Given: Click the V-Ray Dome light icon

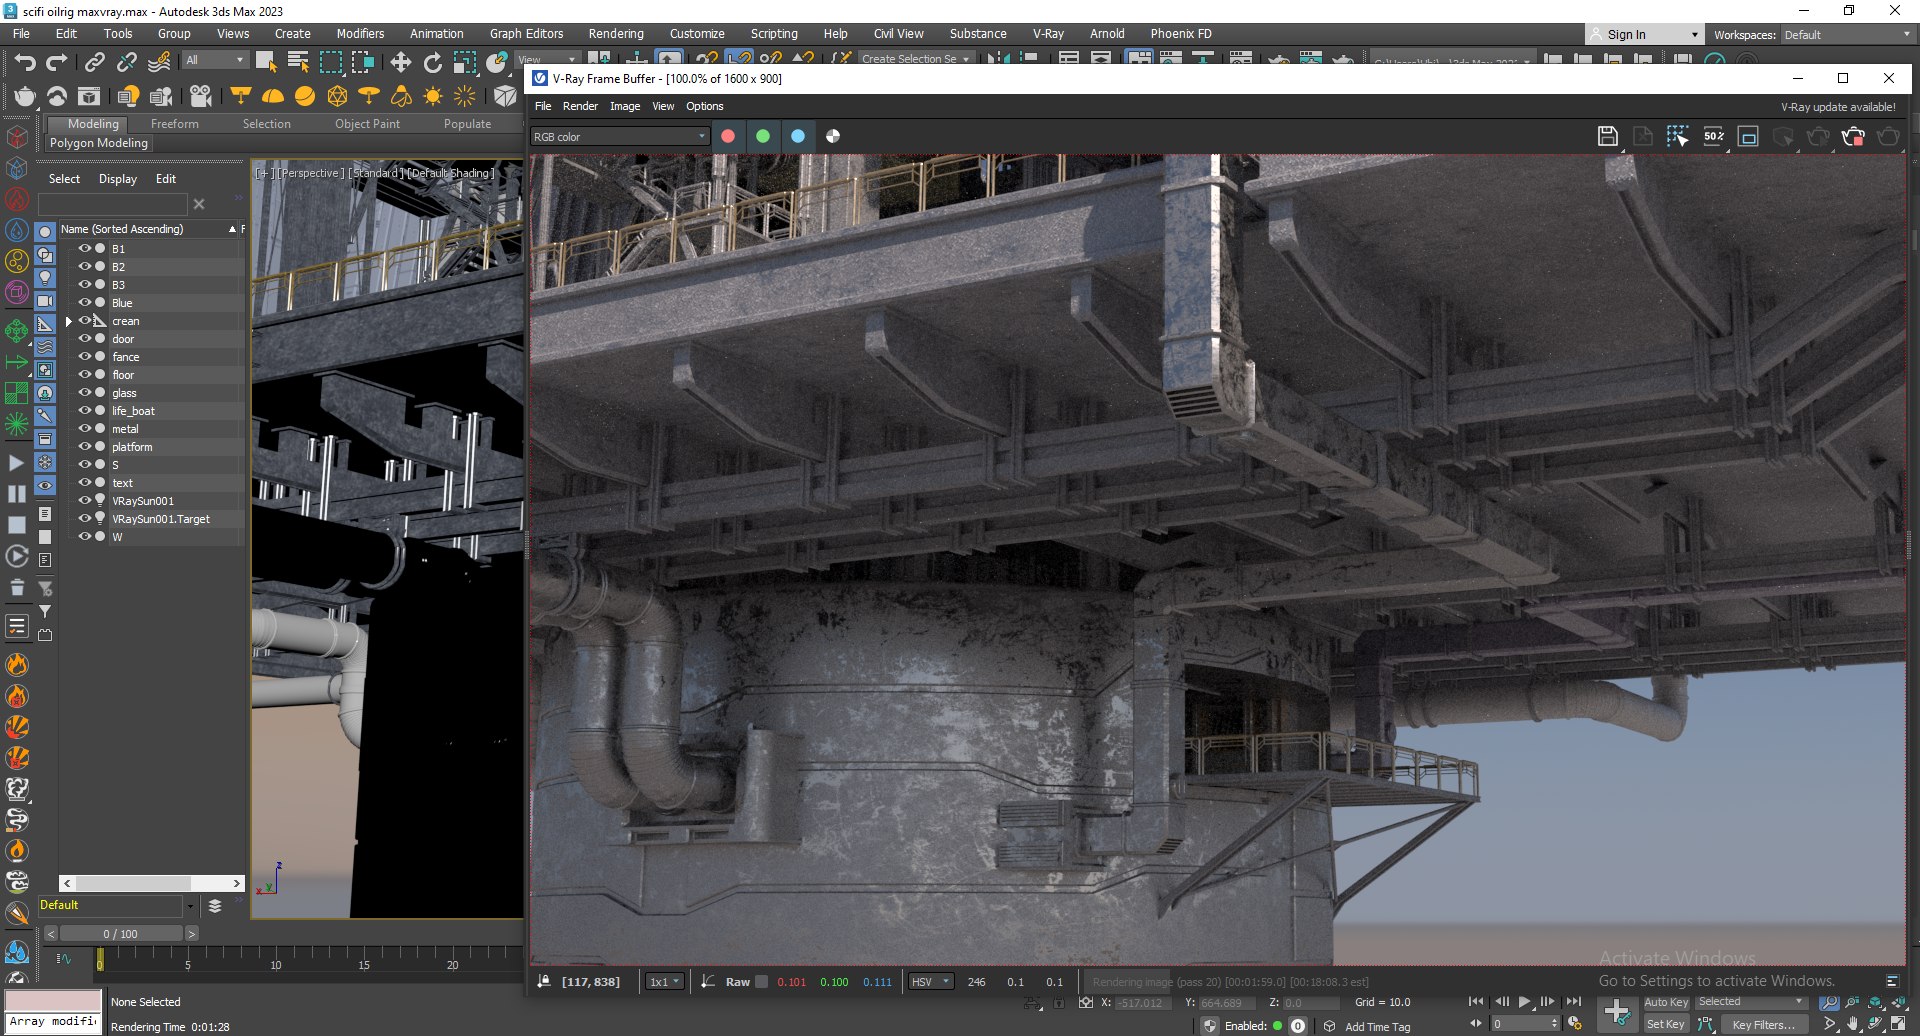Looking at the screenshot, I should (x=273, y=96).
